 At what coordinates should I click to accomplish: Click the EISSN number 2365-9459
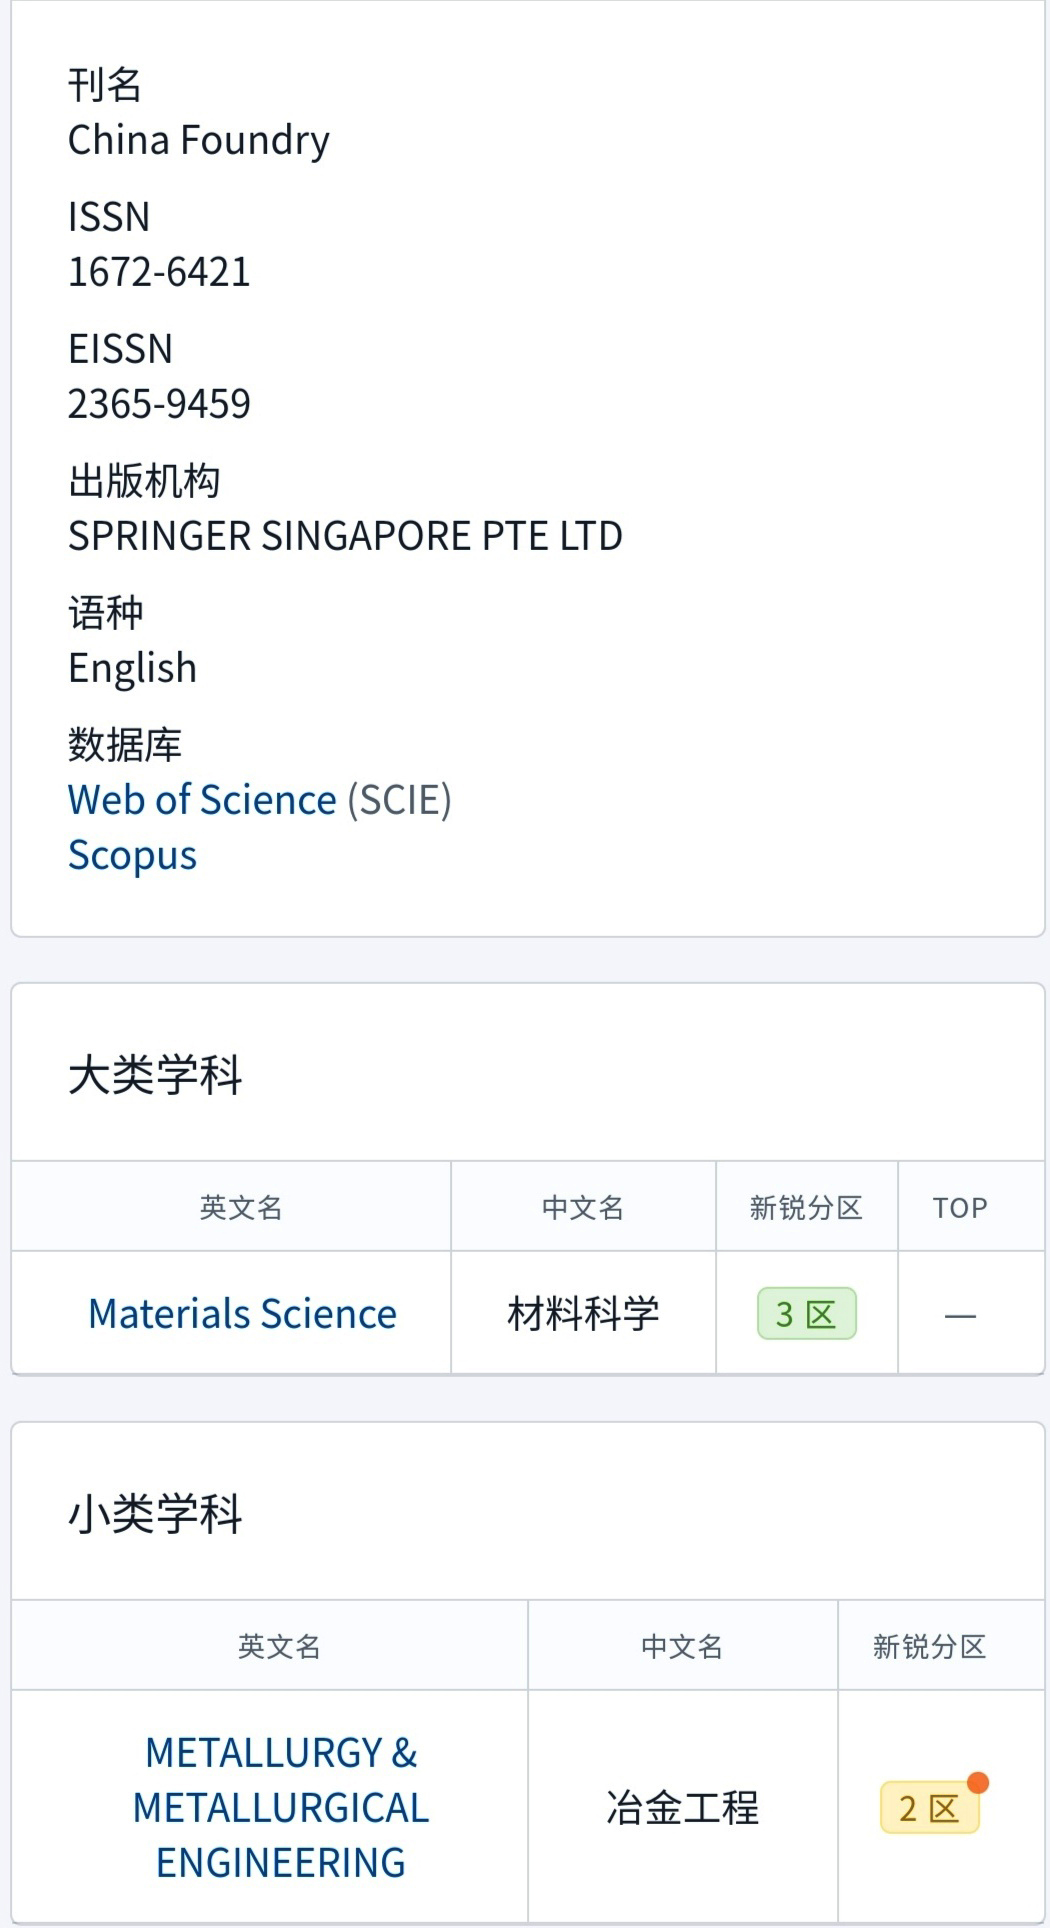click(x=159, y=404)
